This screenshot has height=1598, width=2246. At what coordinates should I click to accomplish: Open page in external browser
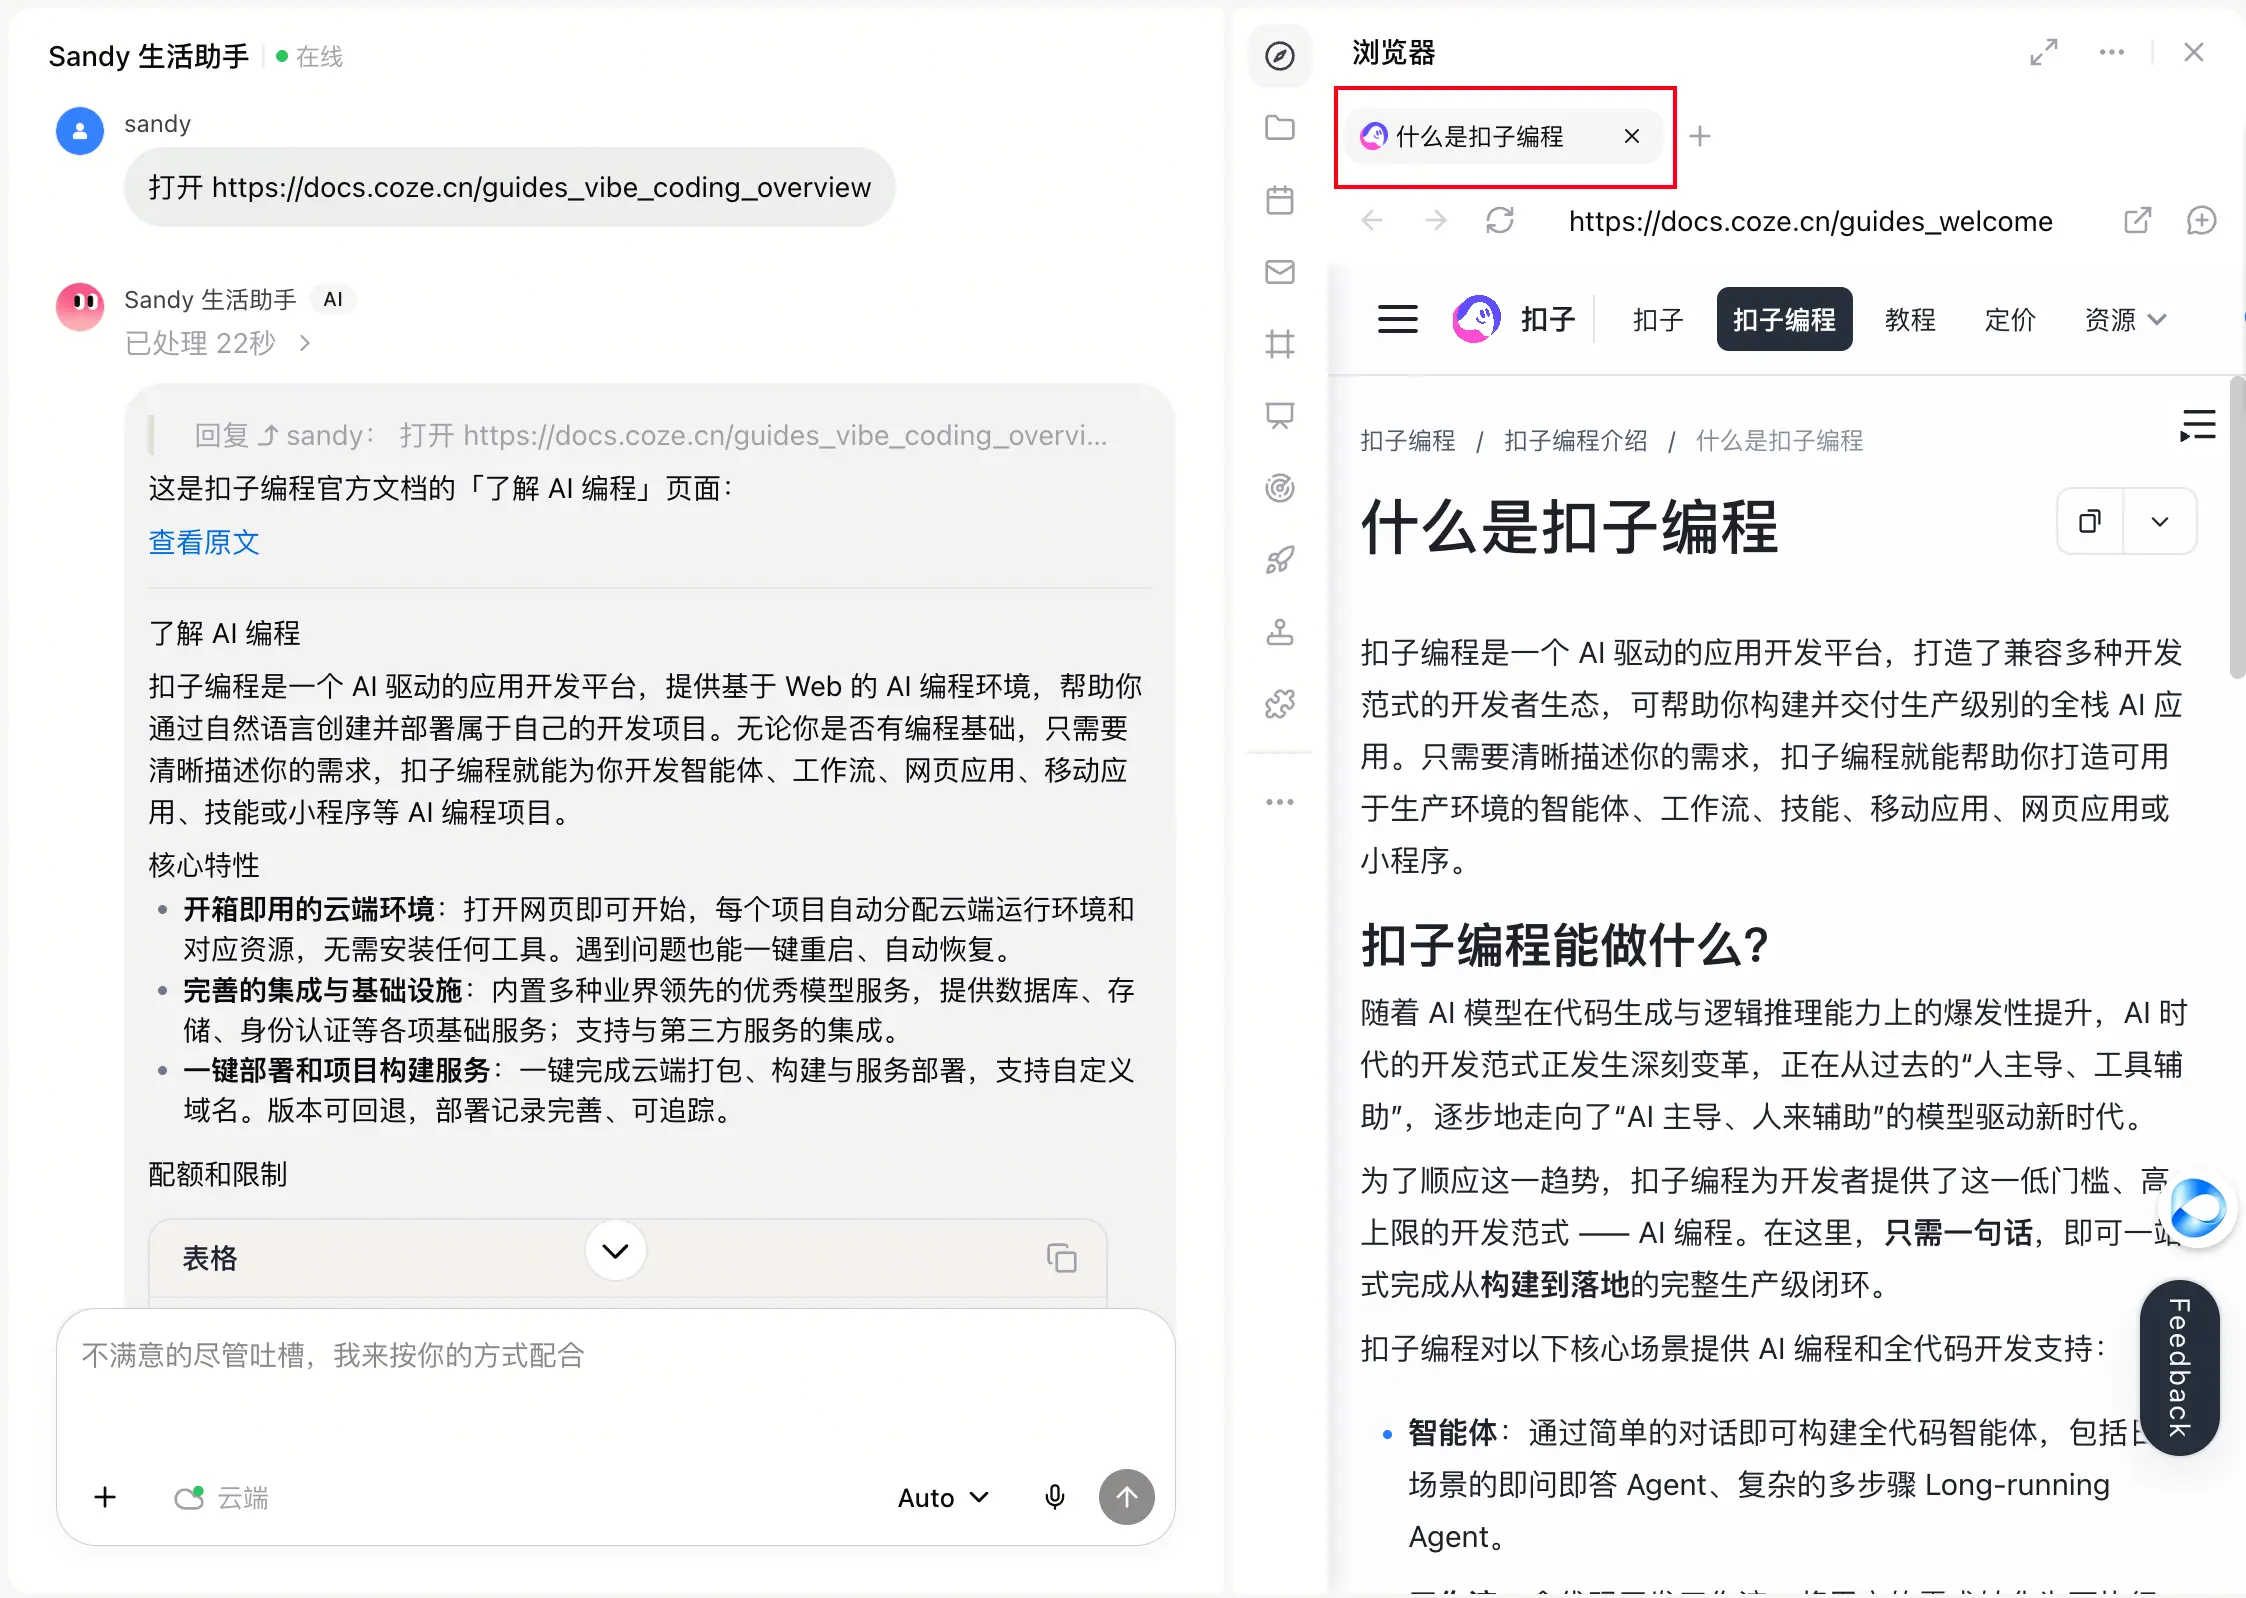(2137, 220)
